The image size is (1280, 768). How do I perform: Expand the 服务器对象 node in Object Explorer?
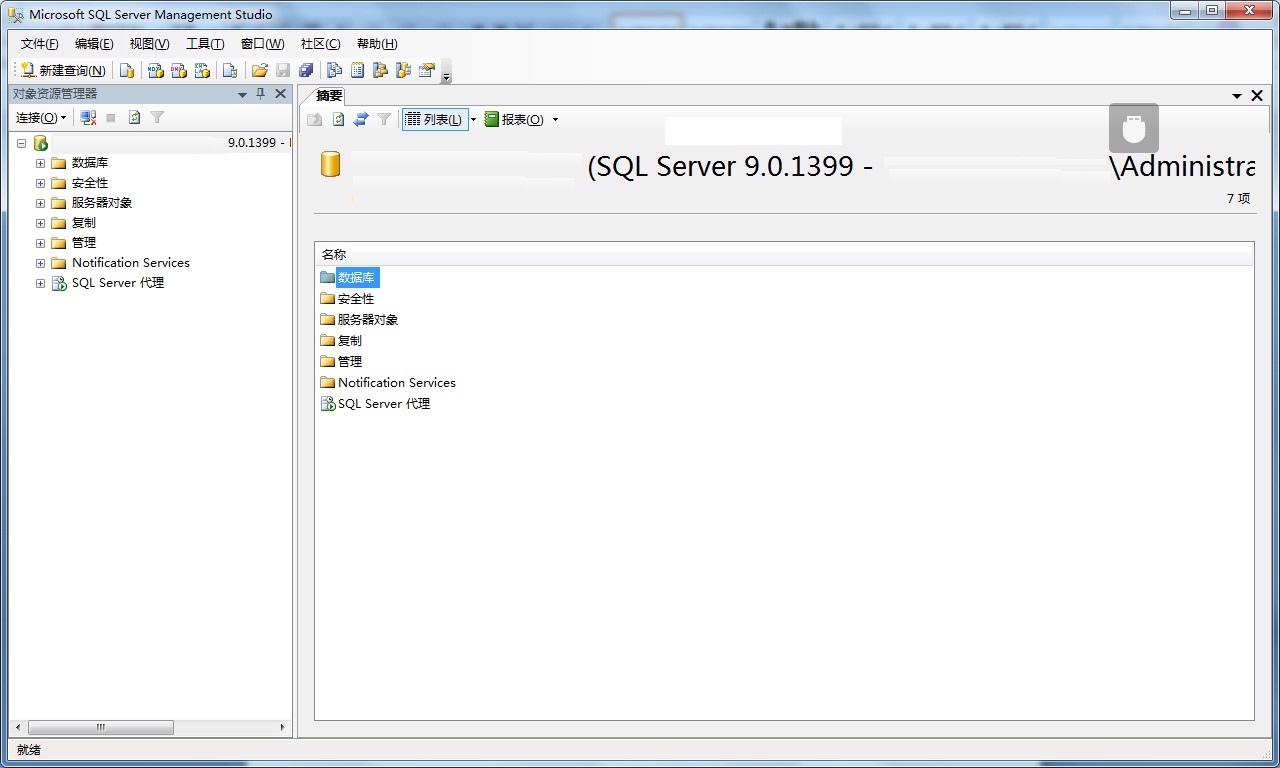click(x=40, y=203)
